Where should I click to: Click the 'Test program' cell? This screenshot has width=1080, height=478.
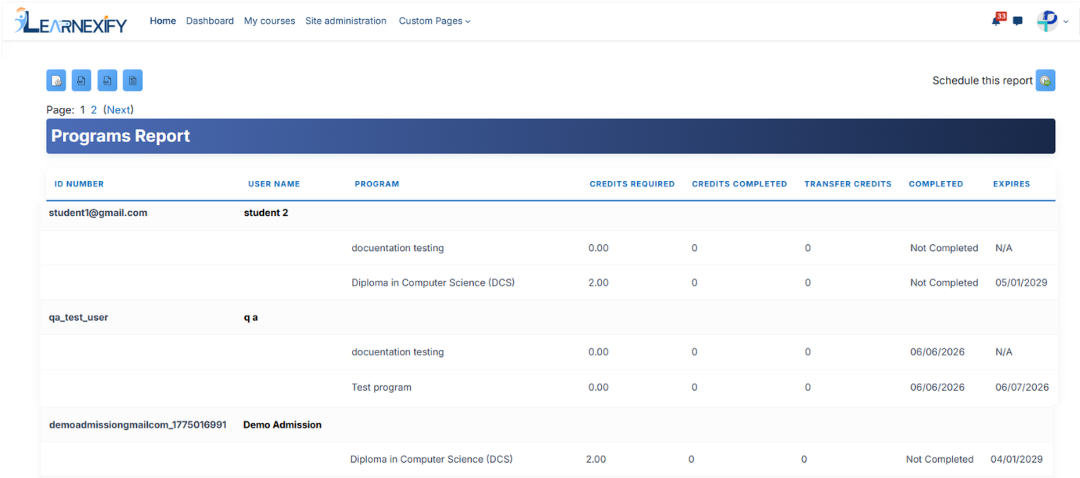click(x=382, y=387)
